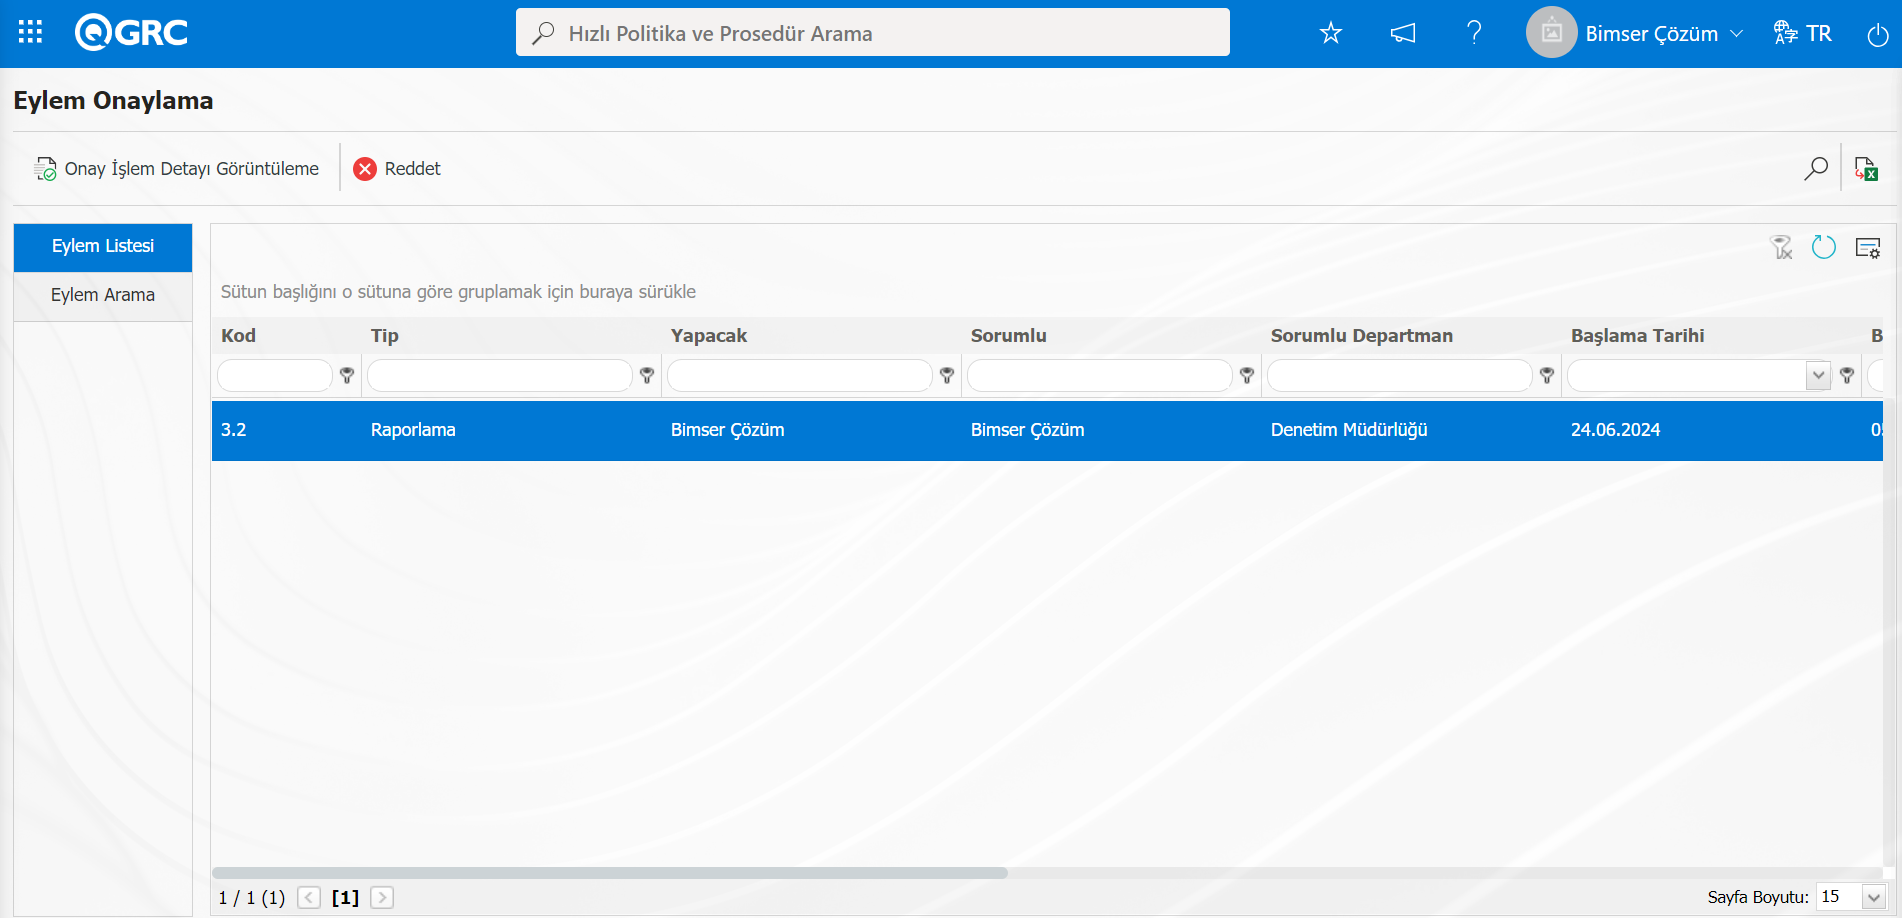
Task: Switch to Eylem Listesi tab
Action: coord(103,246)
